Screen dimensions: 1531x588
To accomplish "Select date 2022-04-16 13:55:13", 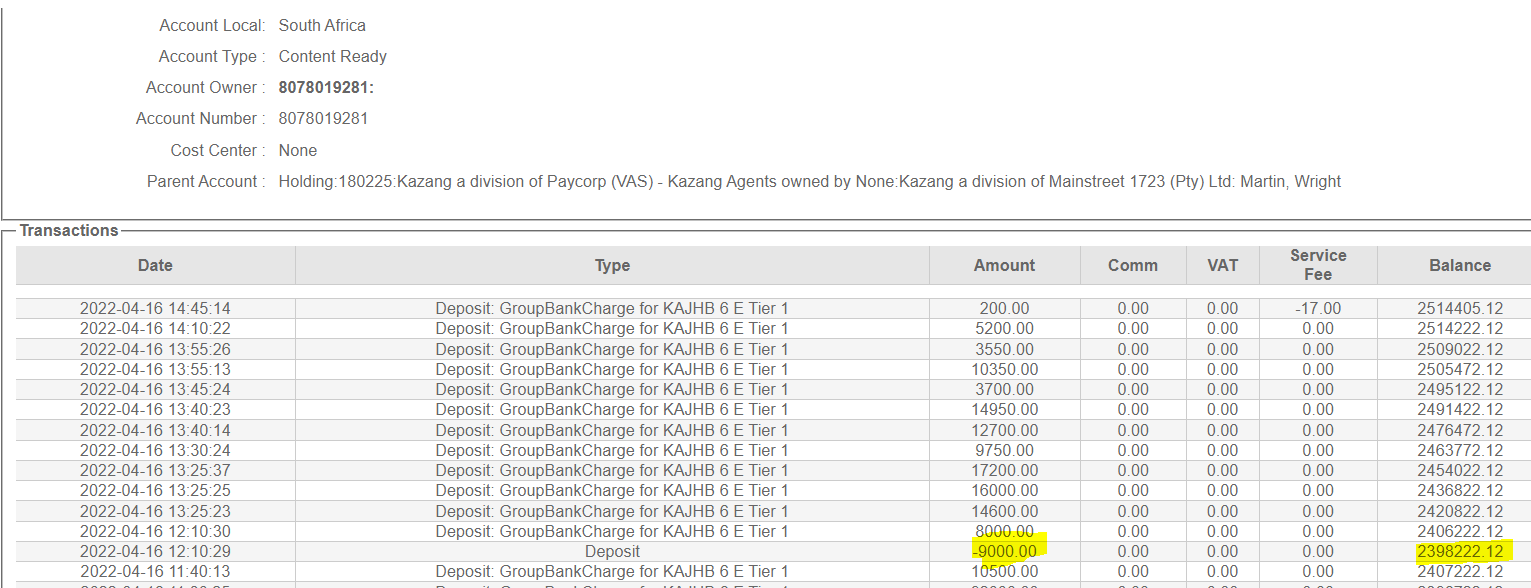I will 155,369.
